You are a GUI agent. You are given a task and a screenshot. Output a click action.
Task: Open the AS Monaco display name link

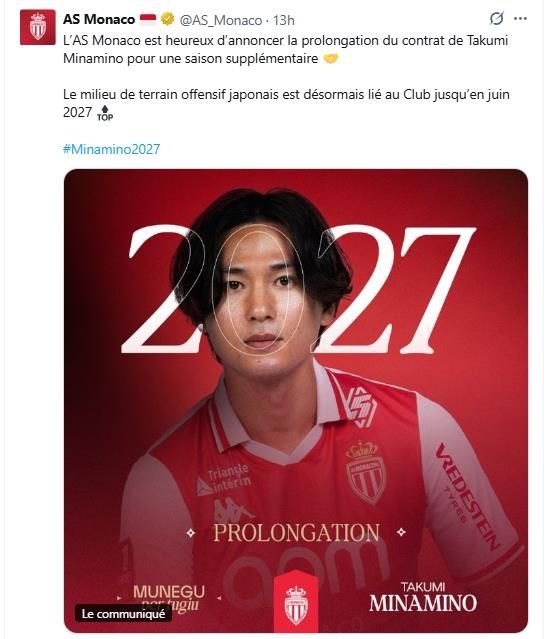click(x=99, y=19)
